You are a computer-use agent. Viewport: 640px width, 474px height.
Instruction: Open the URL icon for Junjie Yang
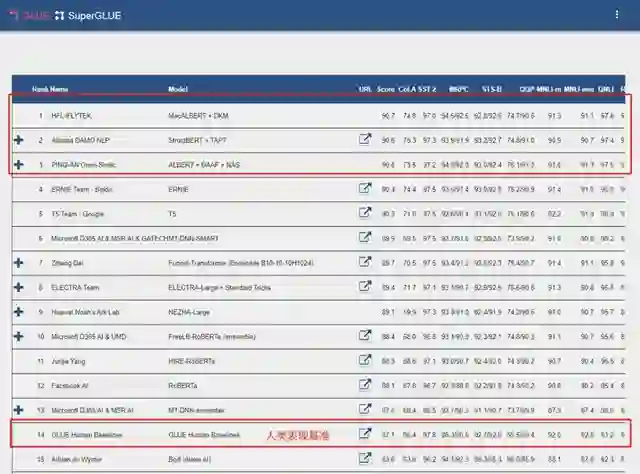(365, 360)
